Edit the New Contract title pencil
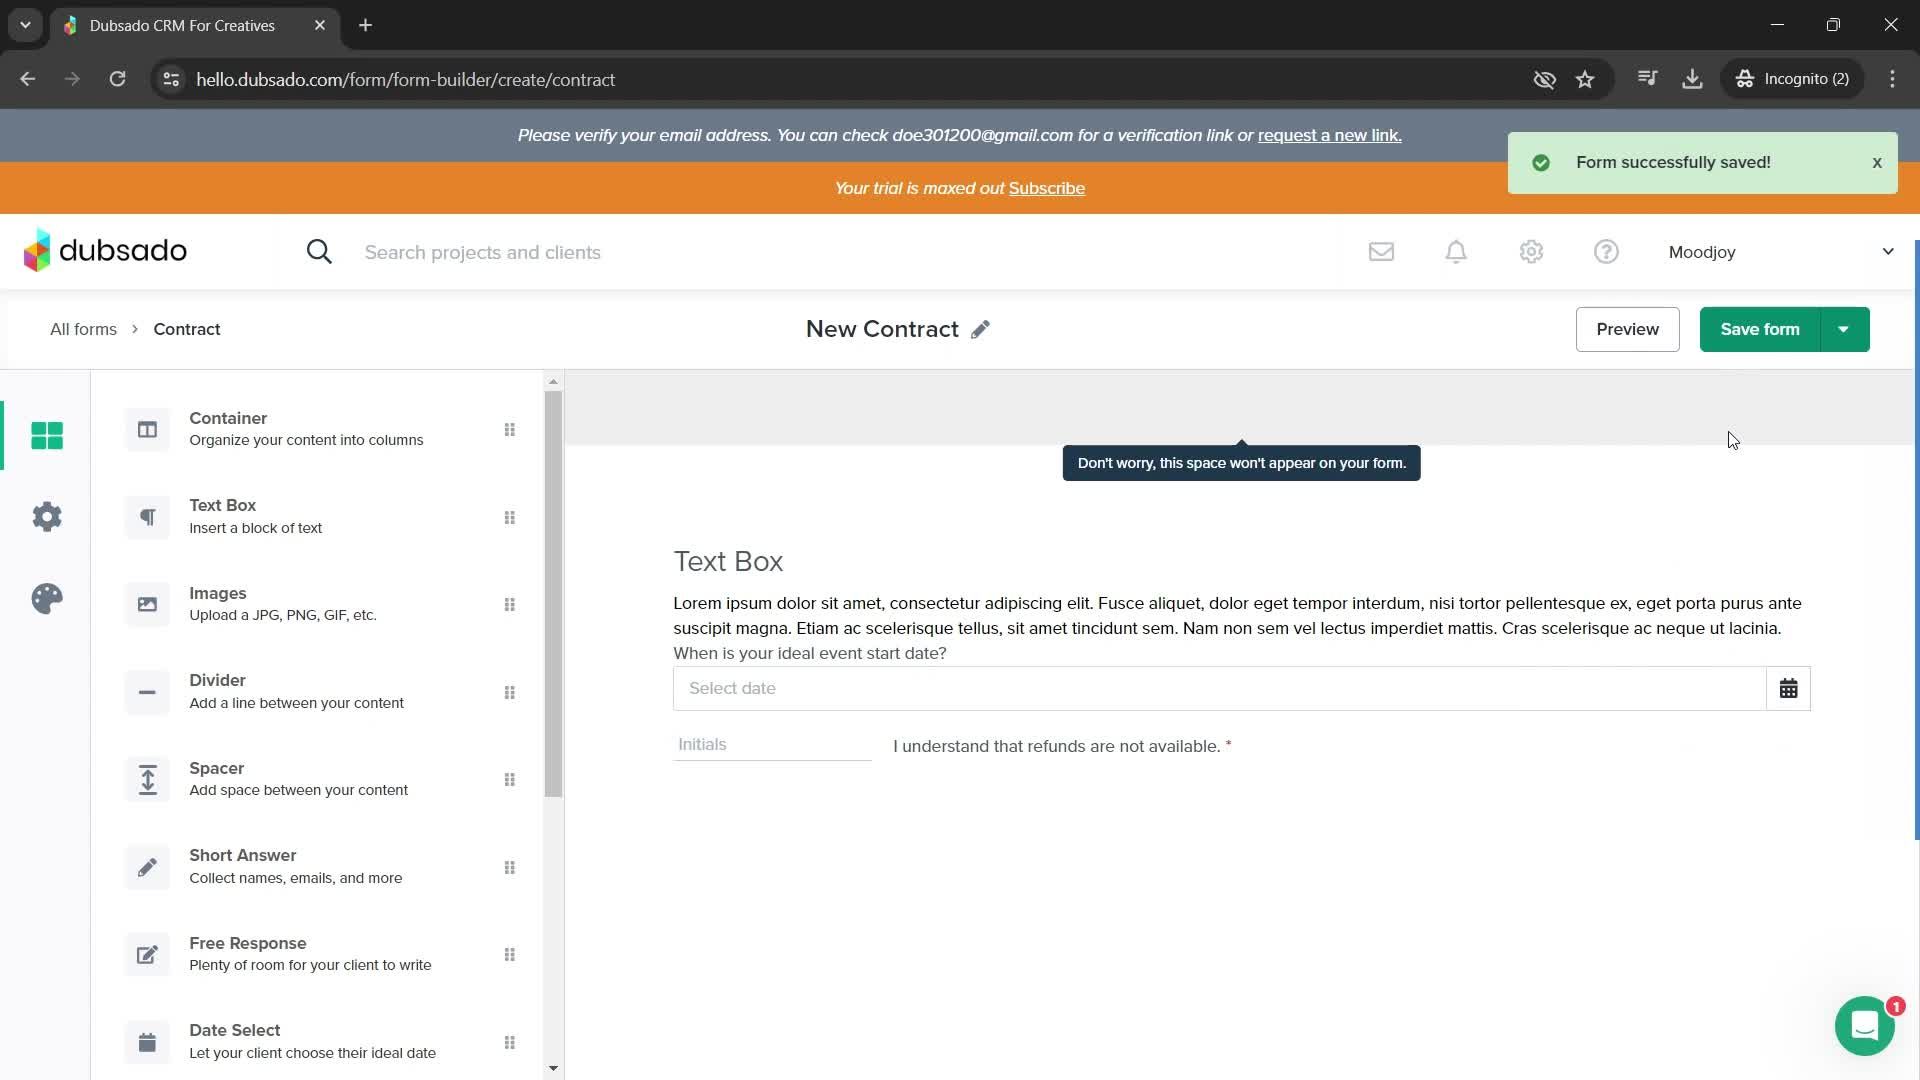The height and width of the screenshot is (1080, 1920). point(980,329)
